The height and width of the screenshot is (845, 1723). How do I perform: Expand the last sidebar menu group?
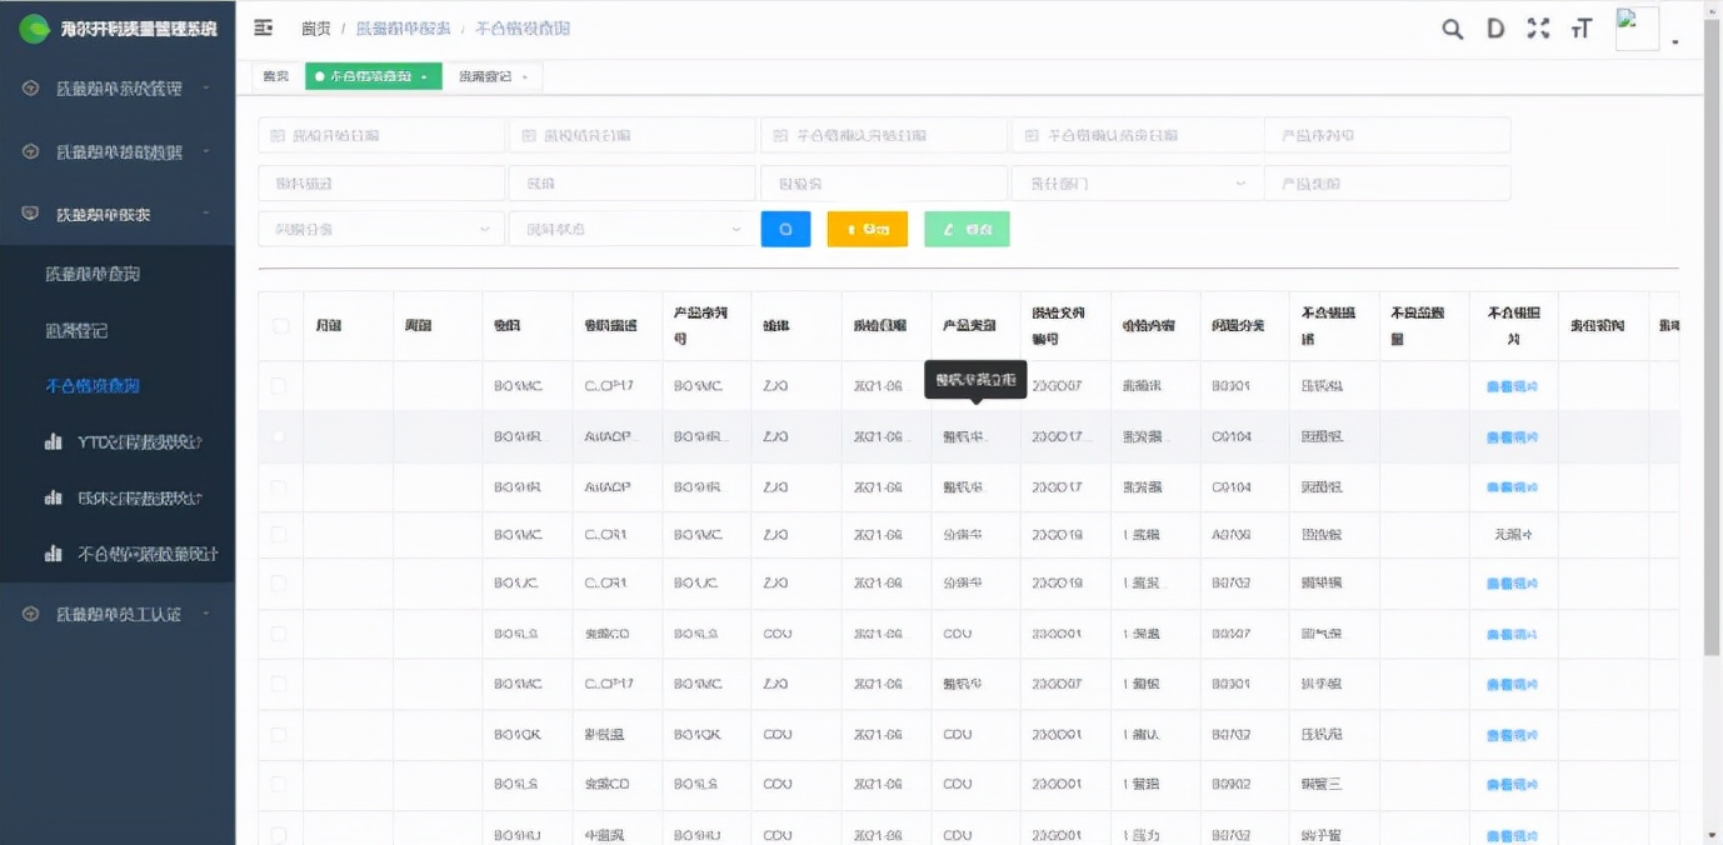point(117,614)
